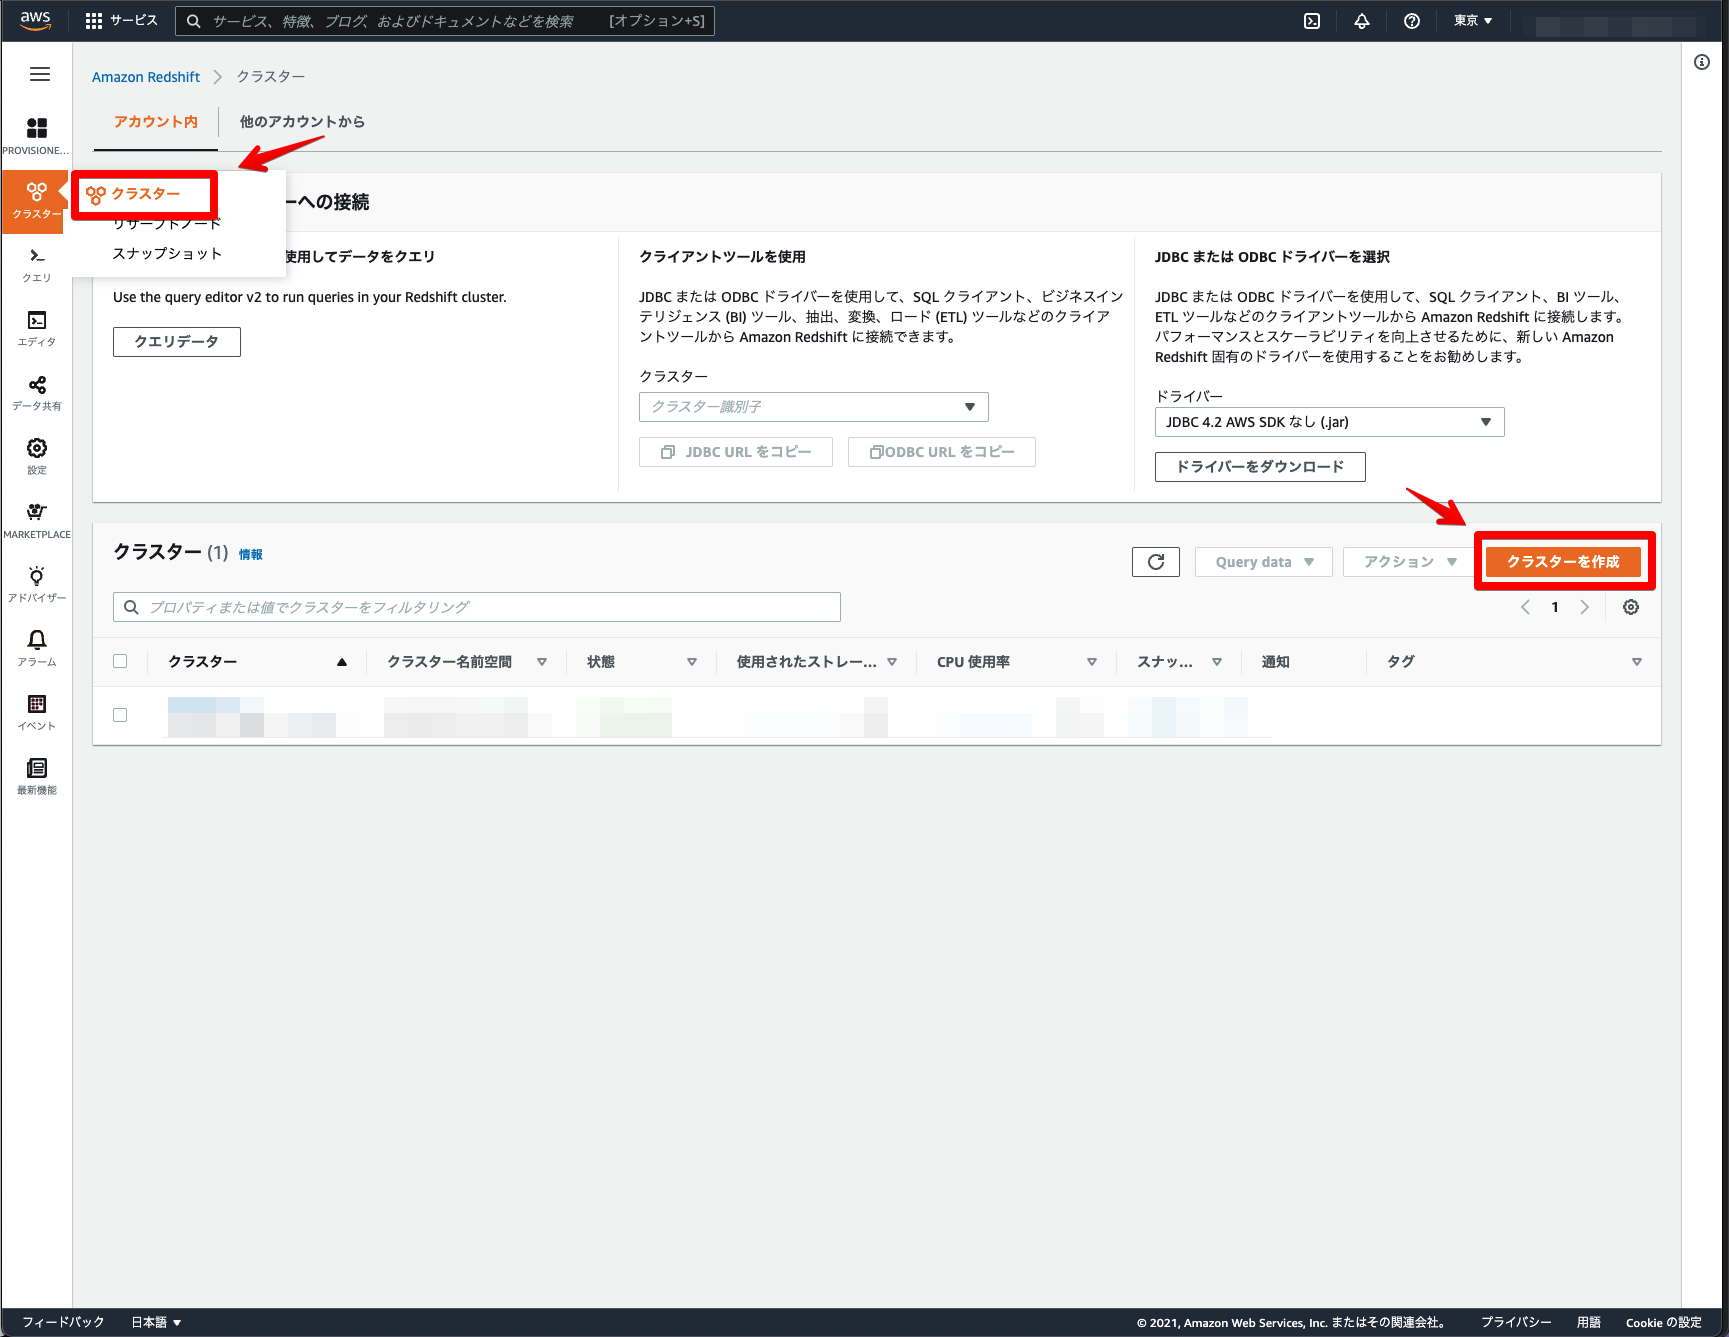Viewport: 1729px width, 1337px height.
Task: Open table preferences gear icon
Action: (1631, 607)
